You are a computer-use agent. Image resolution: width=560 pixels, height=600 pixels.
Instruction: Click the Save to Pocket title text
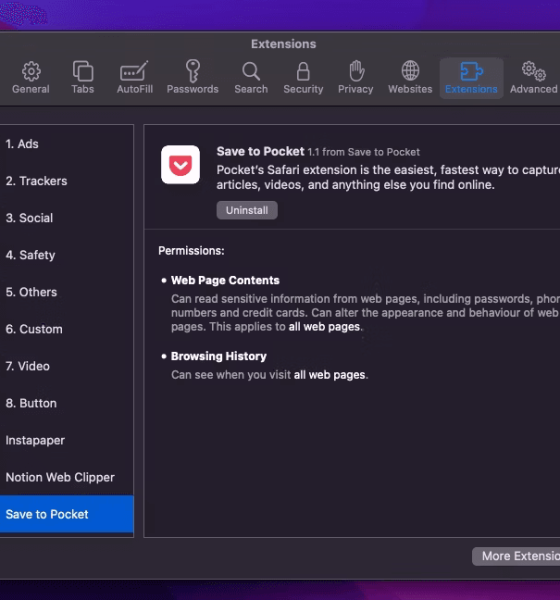point(260,152)
